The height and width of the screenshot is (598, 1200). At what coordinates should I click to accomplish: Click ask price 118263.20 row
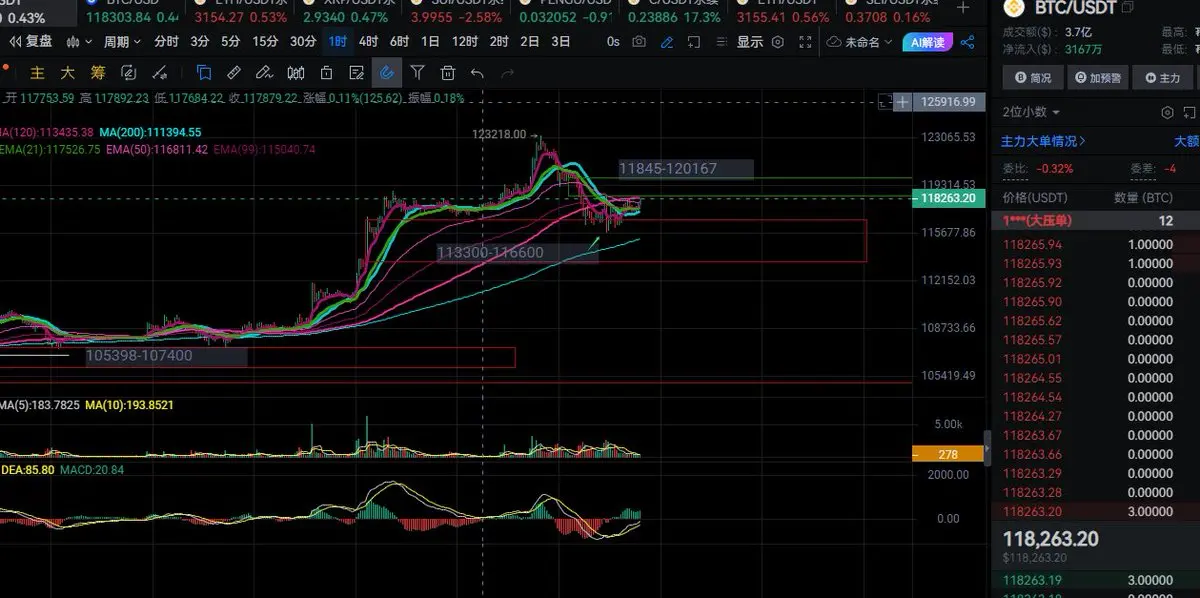point(1096,511)
